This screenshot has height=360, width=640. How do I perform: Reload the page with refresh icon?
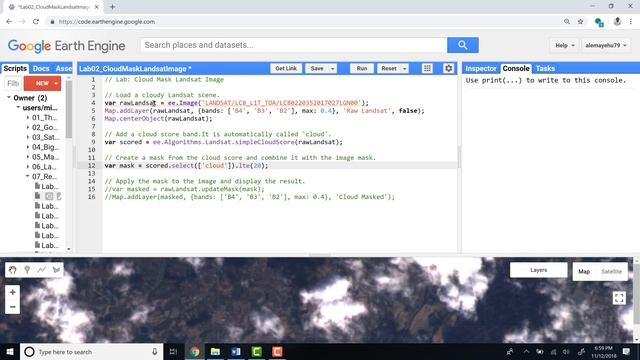coord(36,22)
